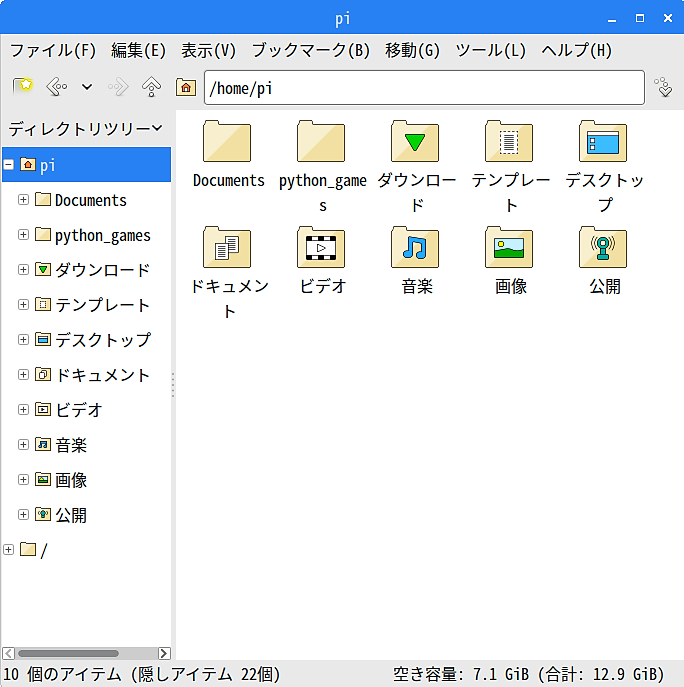Select デスクトップ label in the tree

click(x=103, y=340)
